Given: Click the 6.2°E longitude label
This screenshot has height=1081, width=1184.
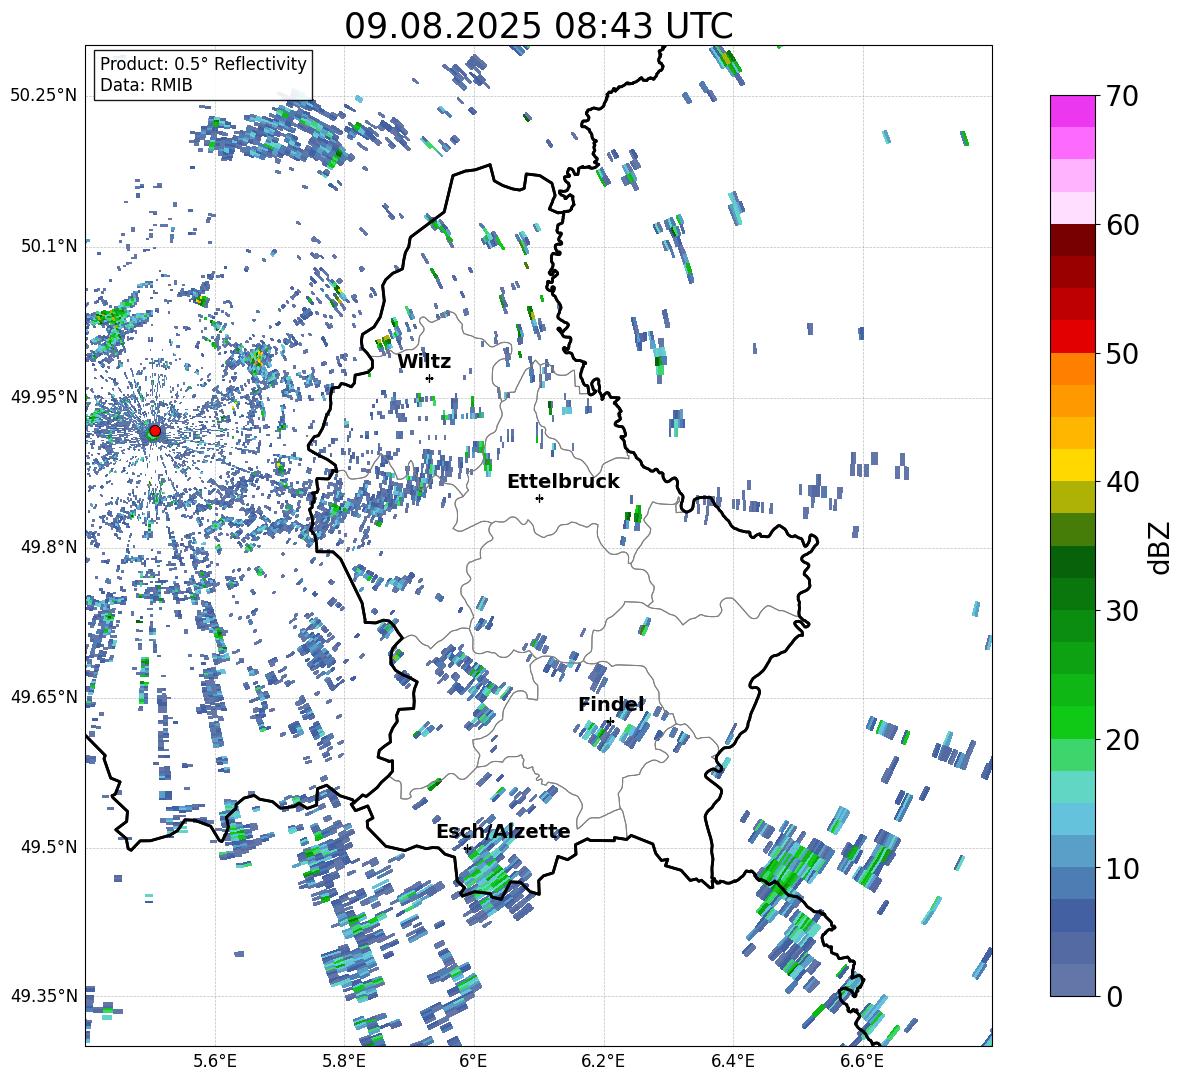Looking at the screenshot, I should coord(603,1061).
